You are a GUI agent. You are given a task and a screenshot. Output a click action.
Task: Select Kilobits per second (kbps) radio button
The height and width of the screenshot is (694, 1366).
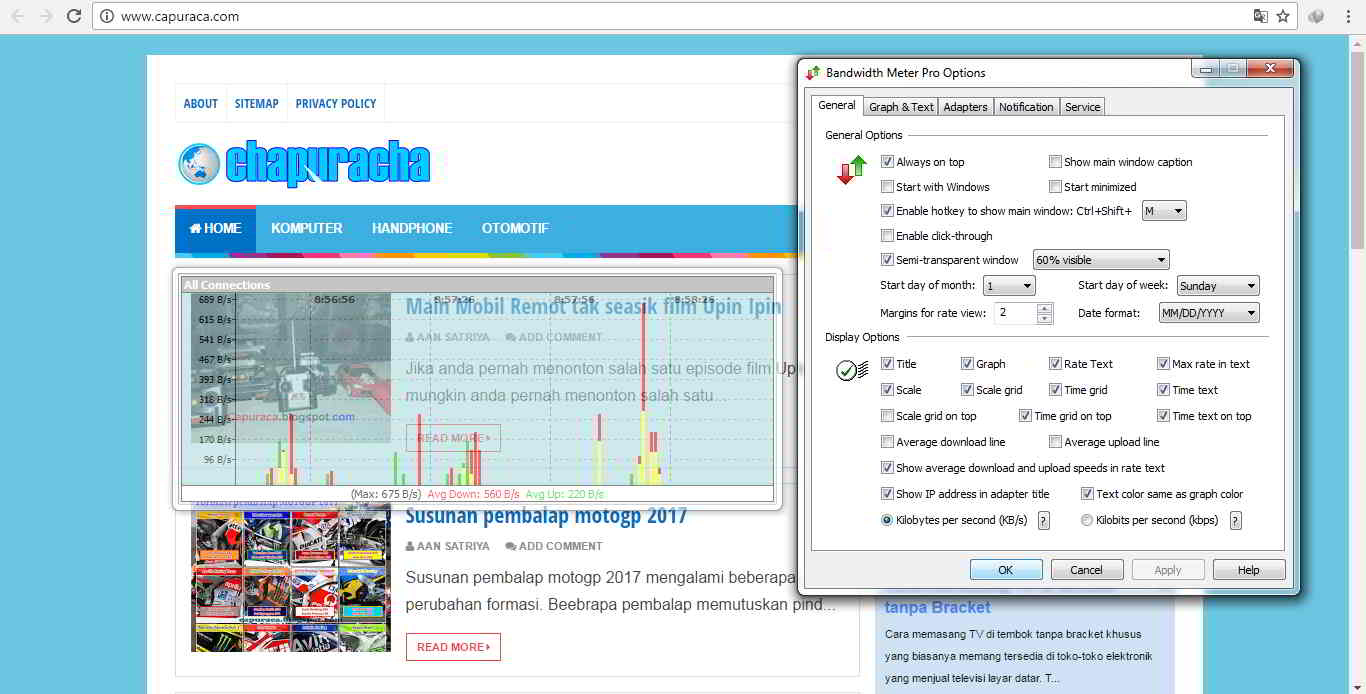[1087, 520]
